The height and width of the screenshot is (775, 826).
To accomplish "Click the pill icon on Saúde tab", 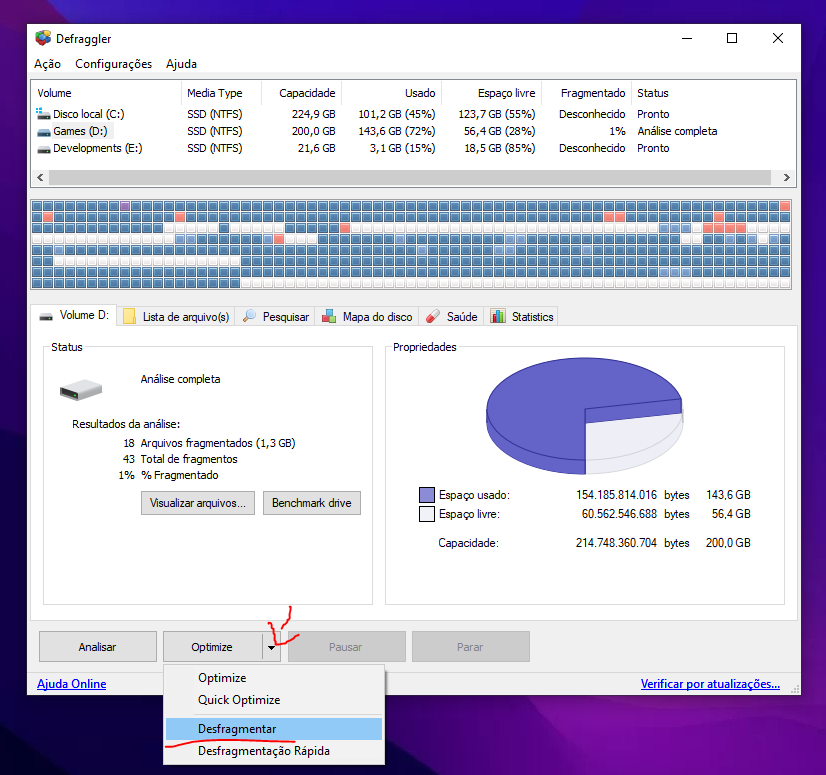I will [433, 316].
